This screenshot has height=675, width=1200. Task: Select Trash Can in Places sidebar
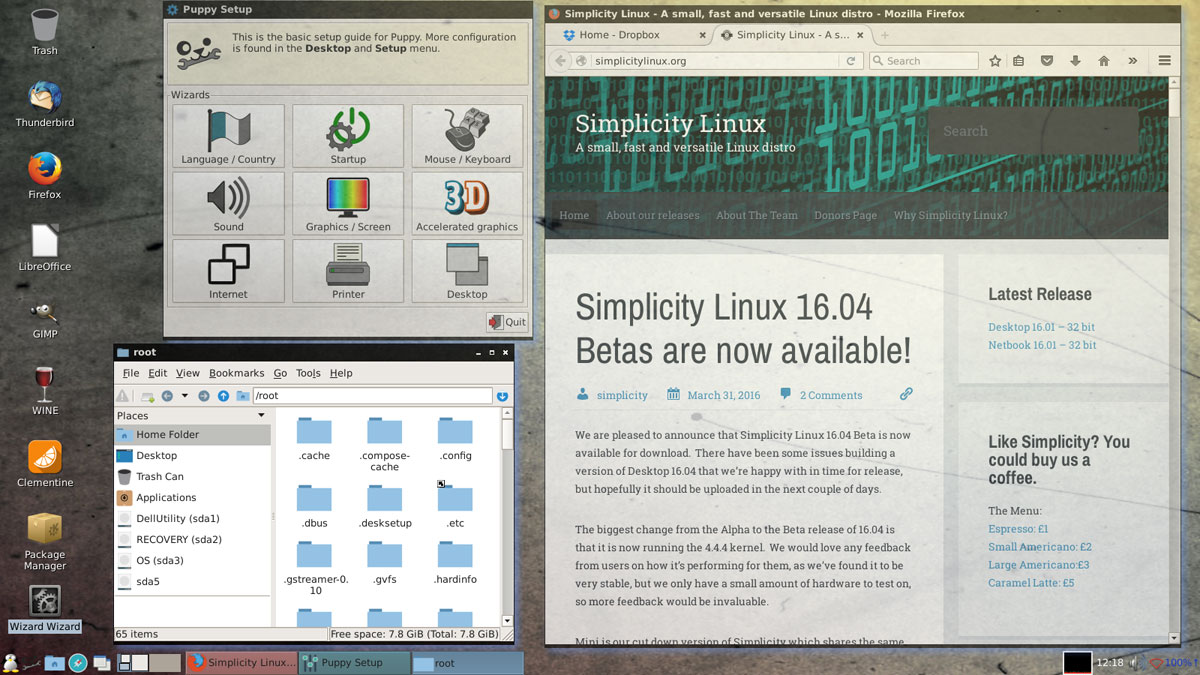(x=192, y=477)
